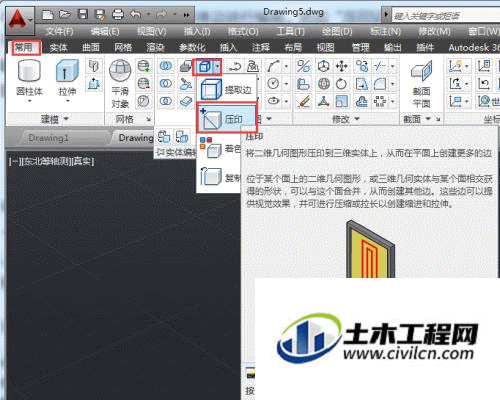Image resolution: width=500 pixels, height=400 pixels.
Task: Click the Undo arrow icon
Action: [136, 14]
